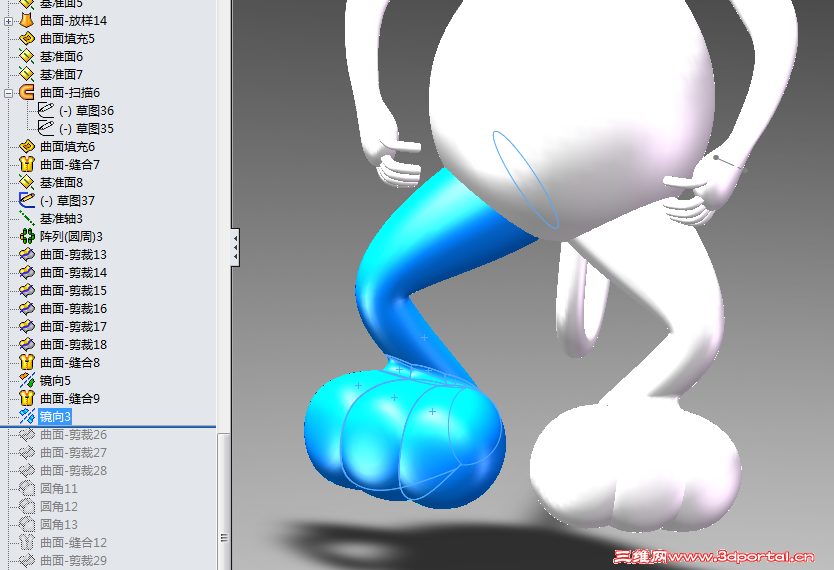This screenshot has height=570, width=834.
Task: Select sketch (-) 草图36
Action: tap(86, 111)
